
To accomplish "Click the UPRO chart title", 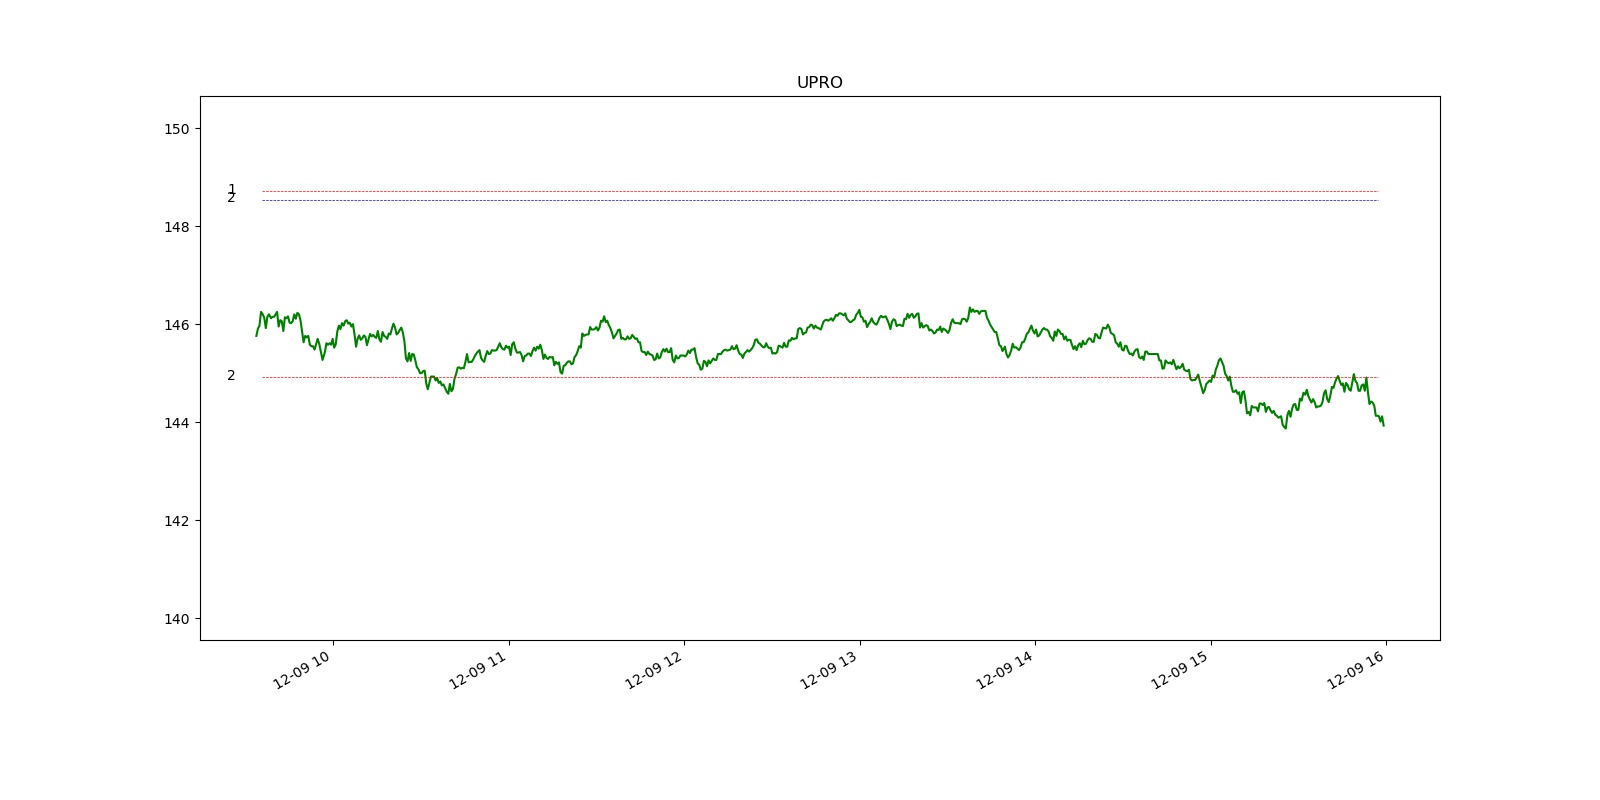I will tap(819, 83).
